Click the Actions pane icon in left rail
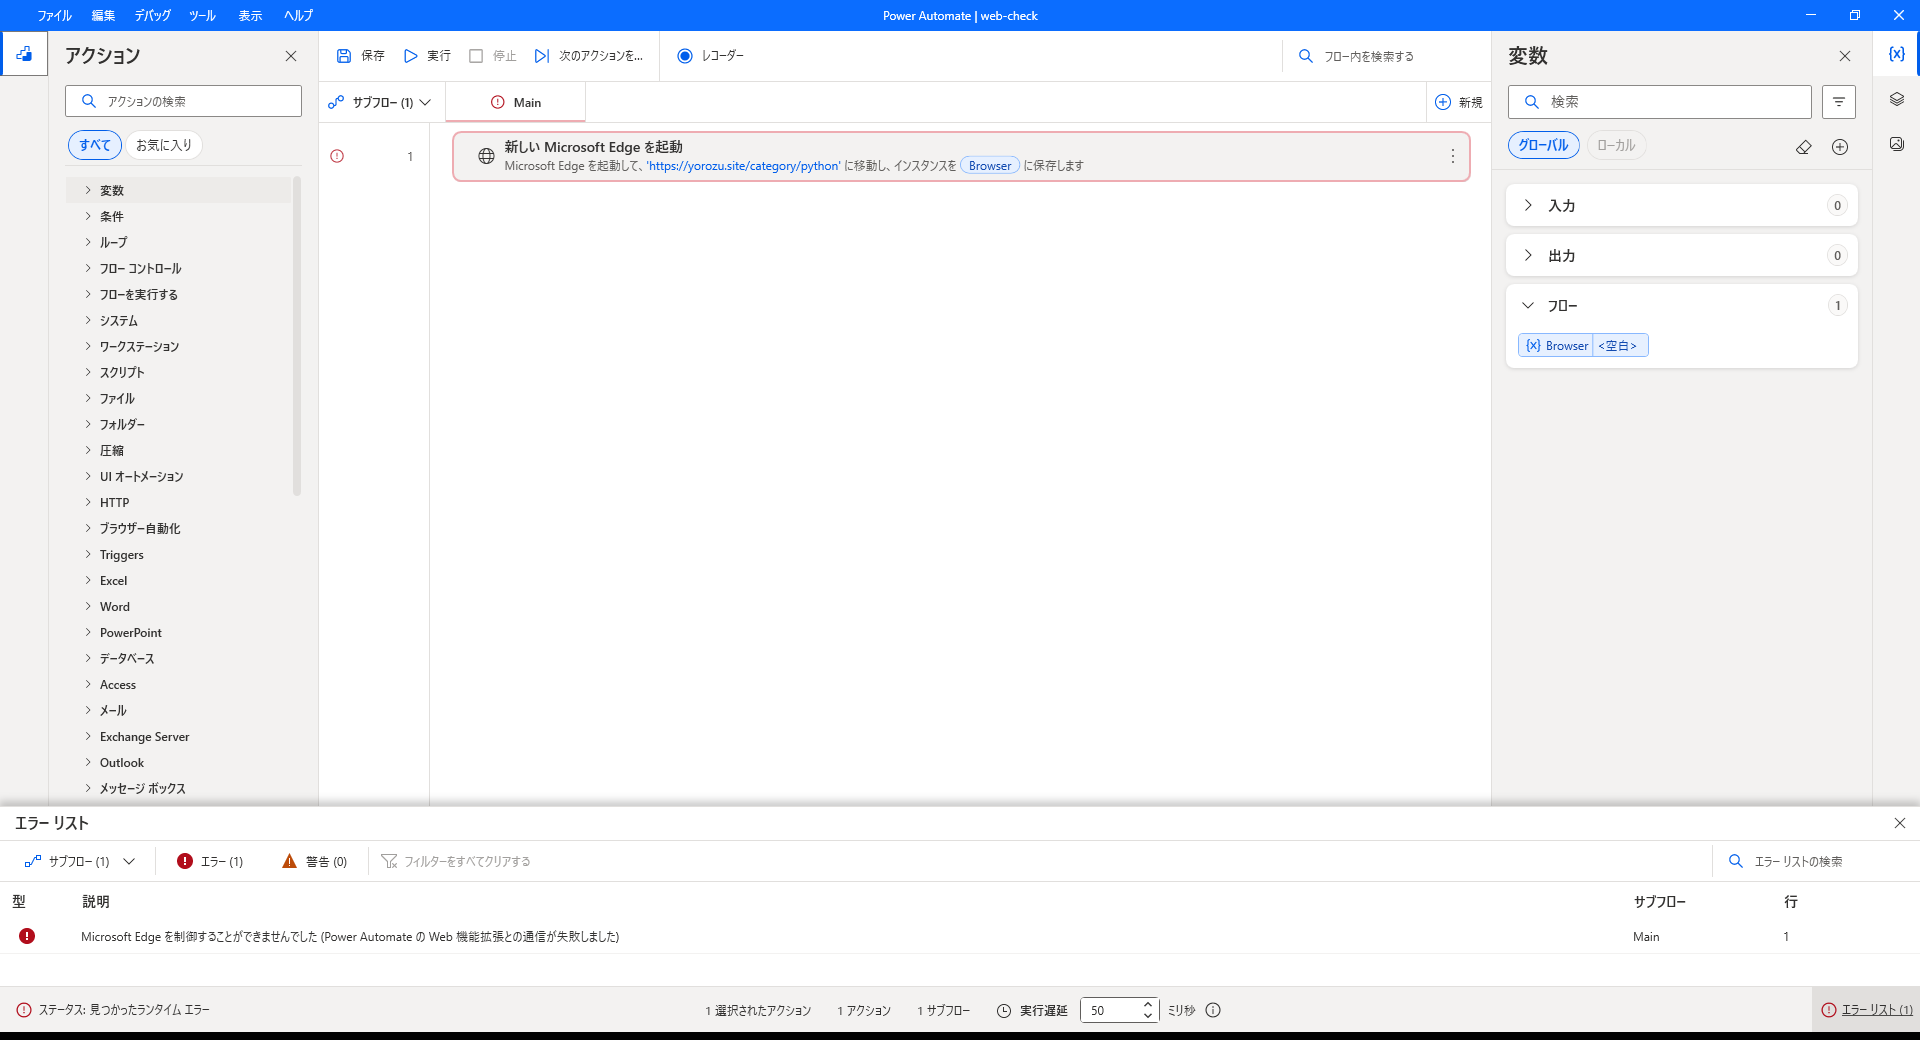1920x1040 pixels. [24, 54]
